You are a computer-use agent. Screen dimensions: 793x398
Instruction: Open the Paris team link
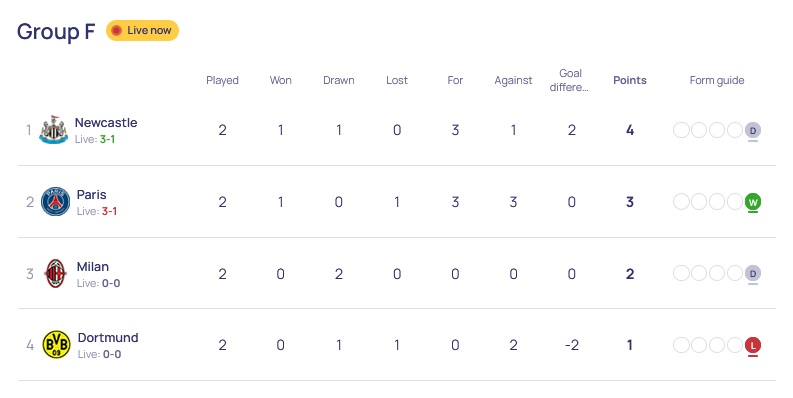point(92,195)
